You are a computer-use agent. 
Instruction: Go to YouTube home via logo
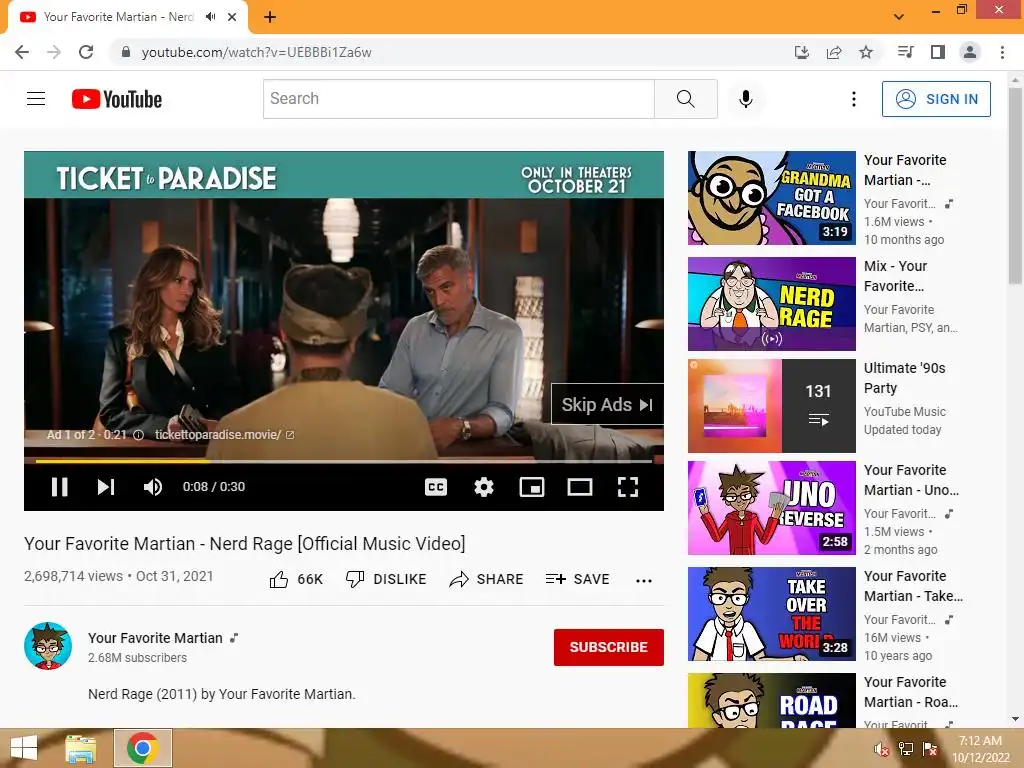[117, 99]
